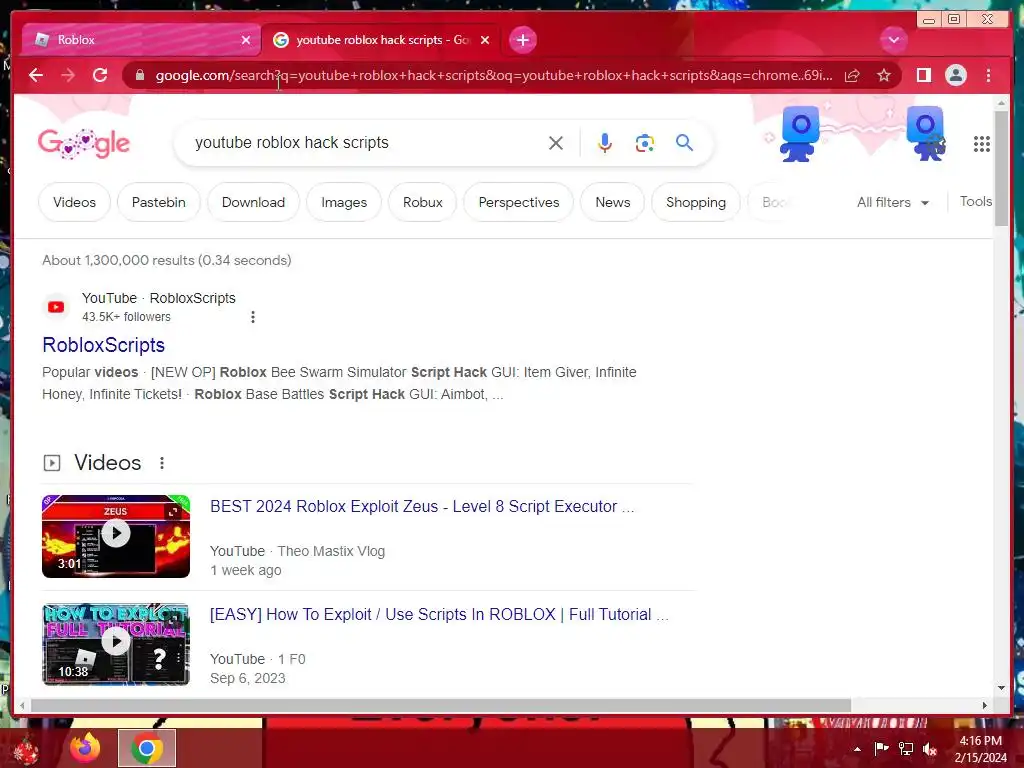Click the horizontal scrollbar right arrow

(x=985, y=705)
